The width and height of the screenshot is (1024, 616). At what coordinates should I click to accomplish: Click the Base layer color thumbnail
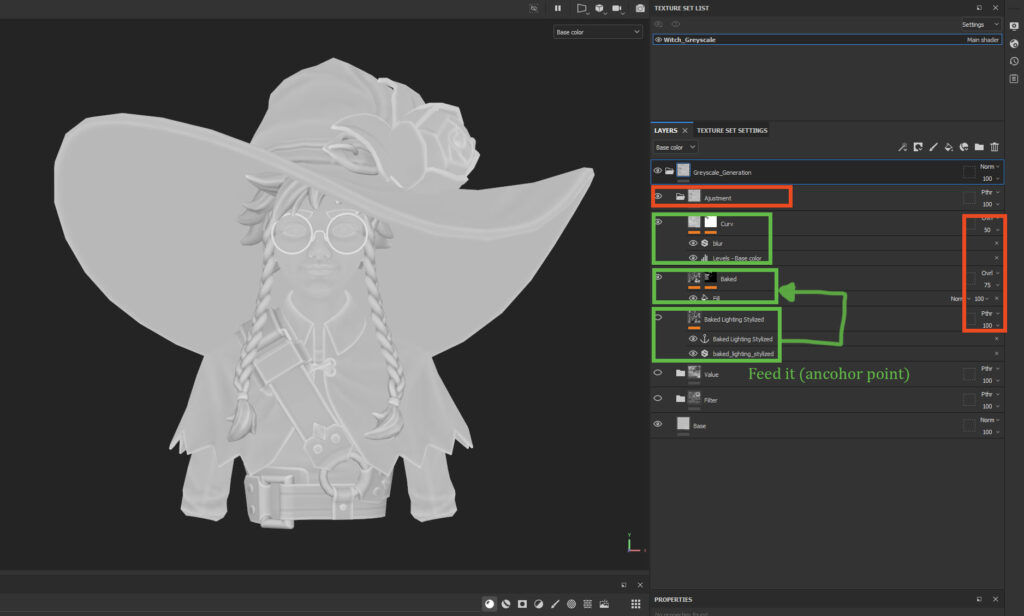point(682,425)
